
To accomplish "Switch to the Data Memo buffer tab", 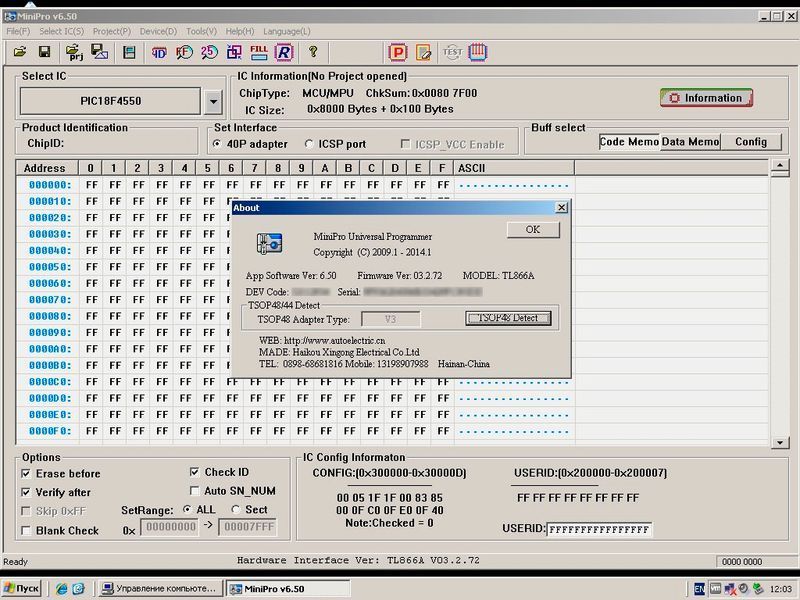I will coord(690,141).
